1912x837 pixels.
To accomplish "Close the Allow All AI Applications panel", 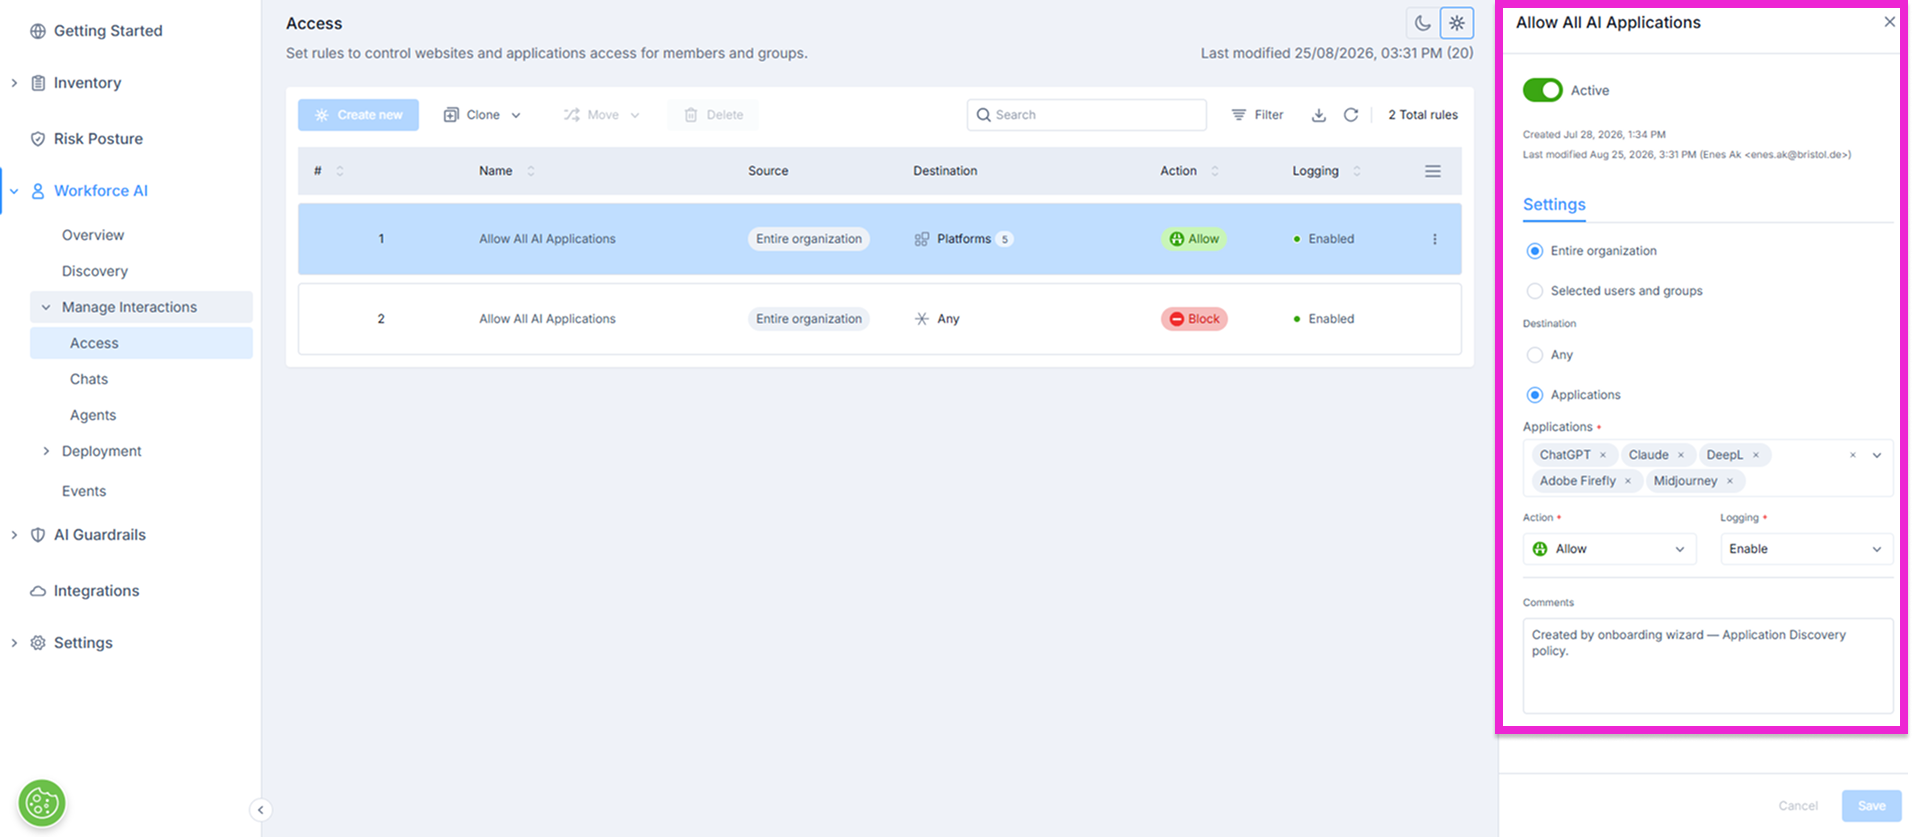I will tap(1889, 22).
